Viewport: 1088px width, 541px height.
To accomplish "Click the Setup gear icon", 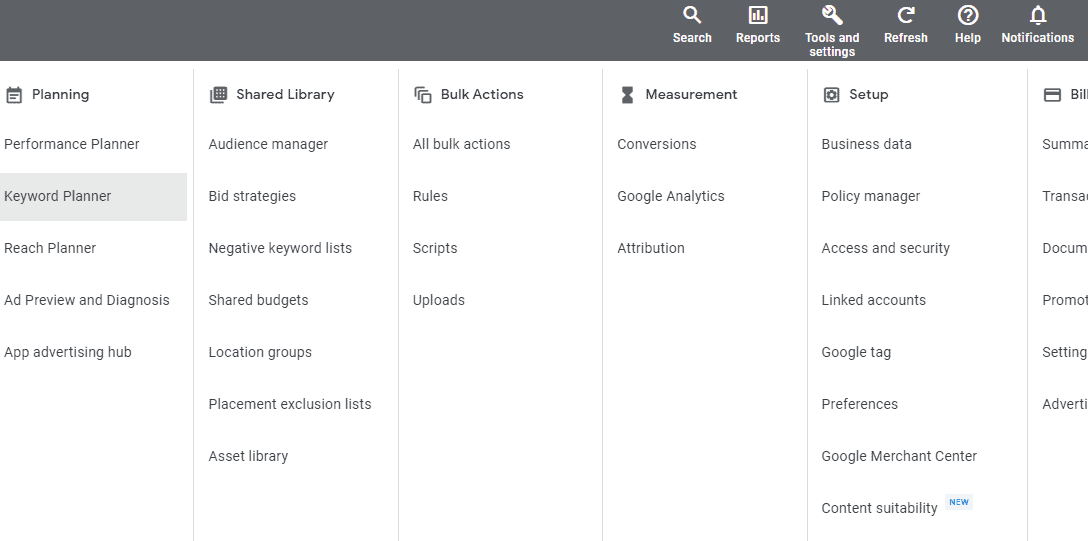I will [x=831, y=95].
